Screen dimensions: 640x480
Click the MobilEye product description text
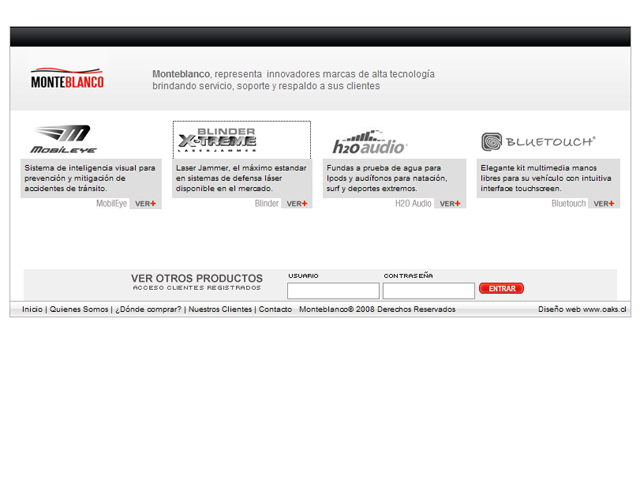(x=90, y=177)
